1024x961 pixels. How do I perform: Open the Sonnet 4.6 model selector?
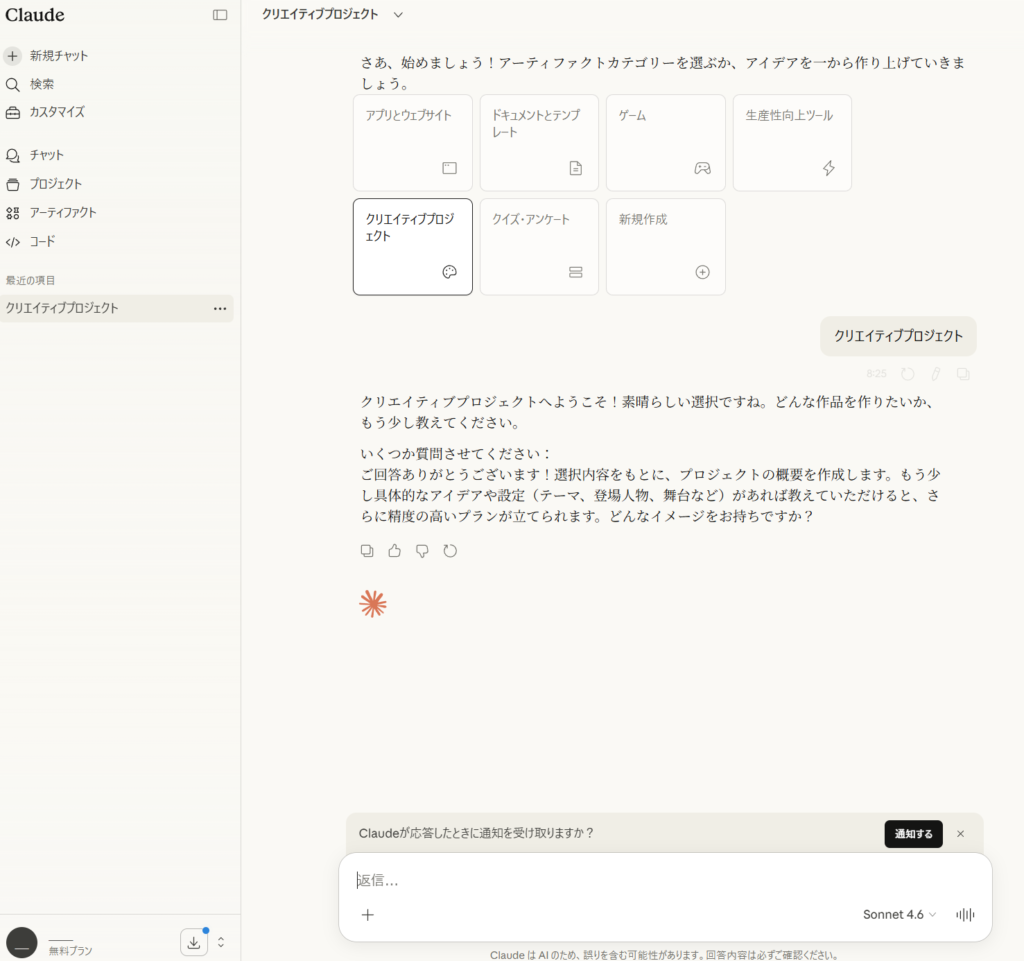[897, 914]
